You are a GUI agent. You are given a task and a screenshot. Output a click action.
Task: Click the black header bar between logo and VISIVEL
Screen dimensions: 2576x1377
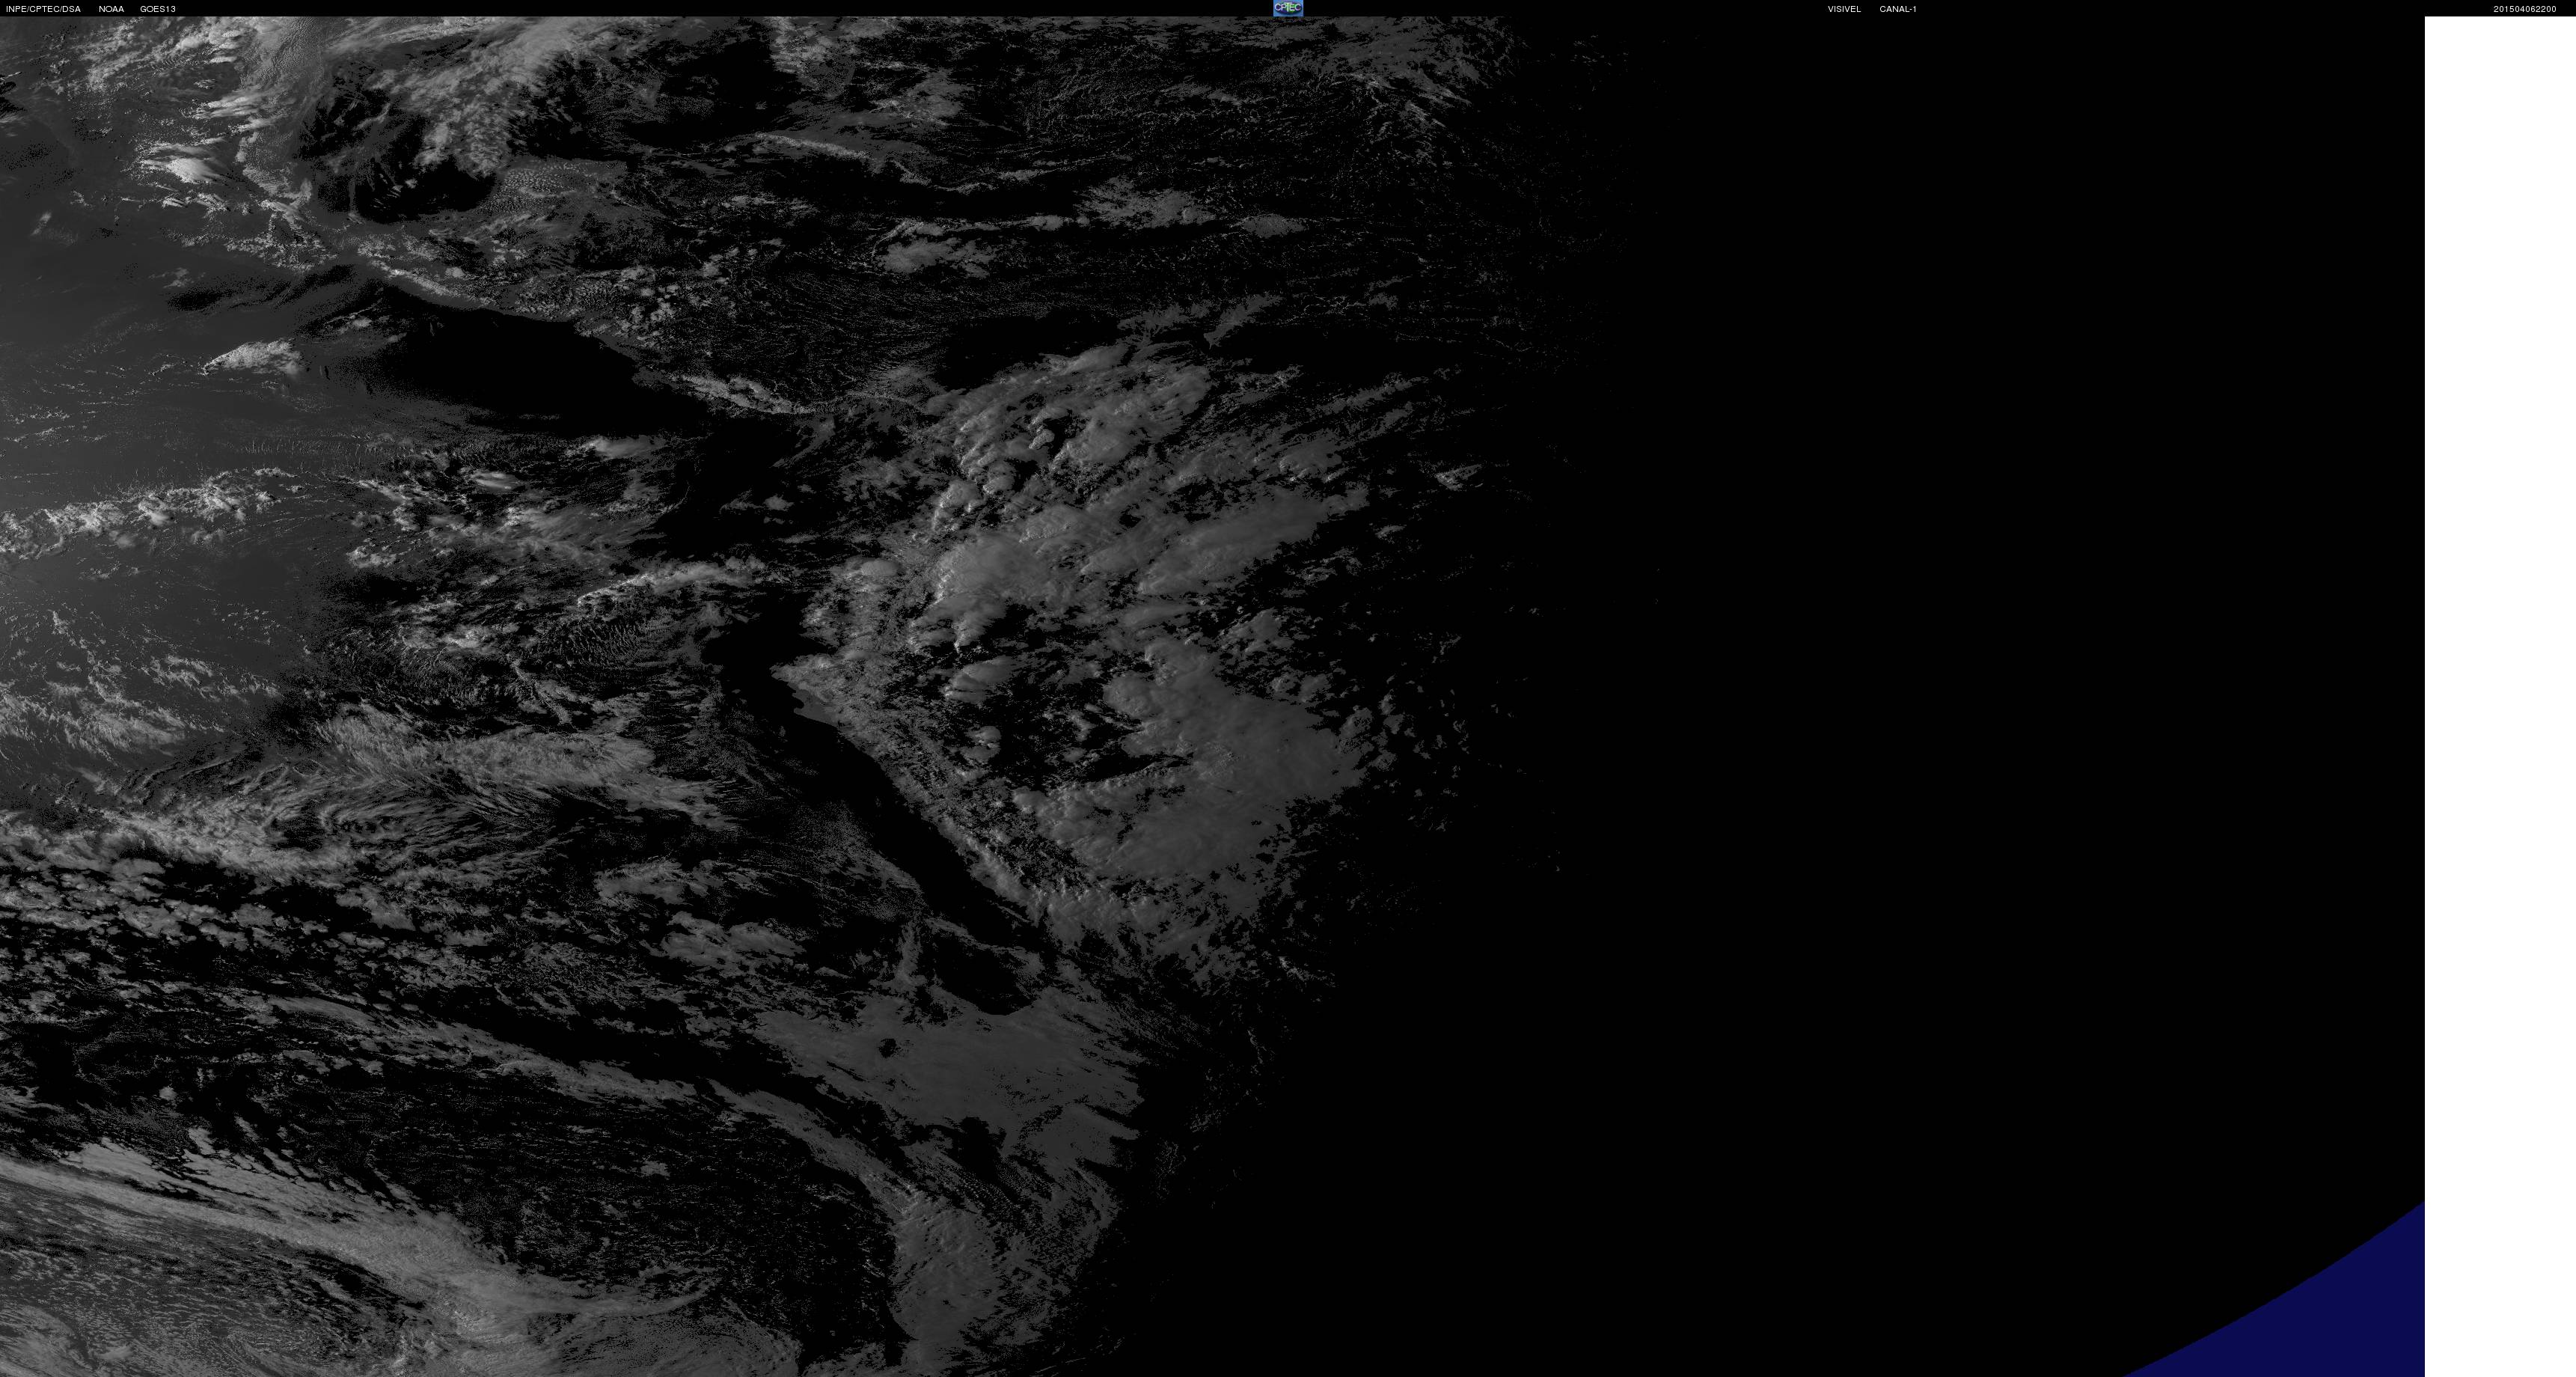point(1560,8)
